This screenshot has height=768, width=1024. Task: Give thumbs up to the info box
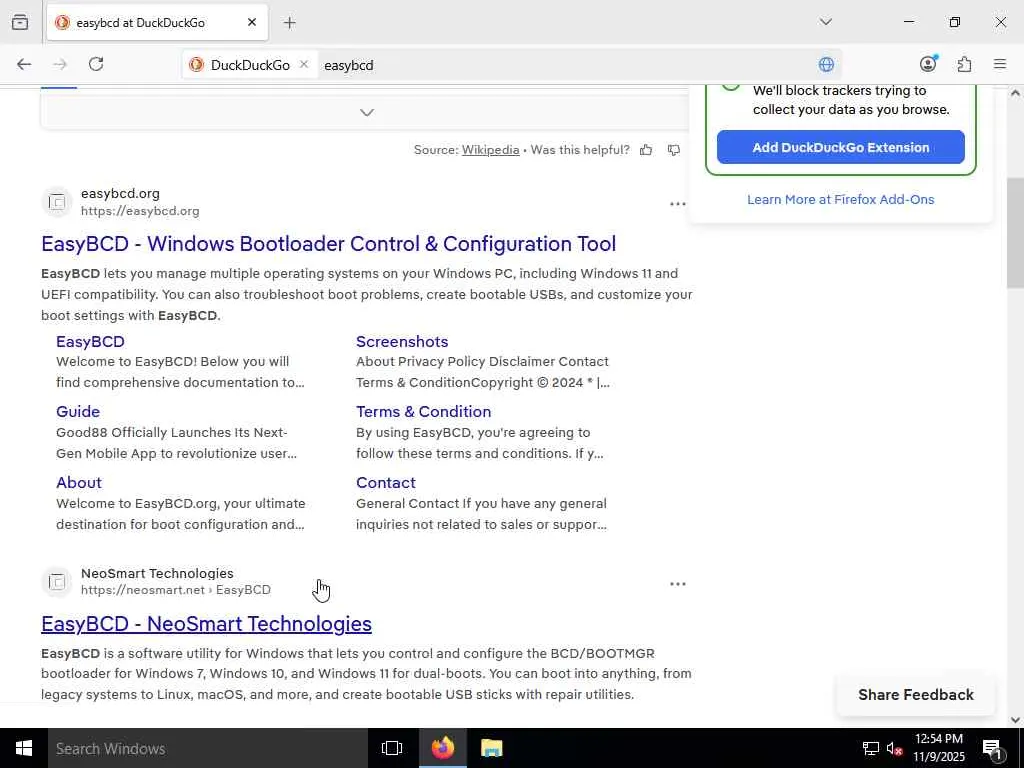[646, 150]
